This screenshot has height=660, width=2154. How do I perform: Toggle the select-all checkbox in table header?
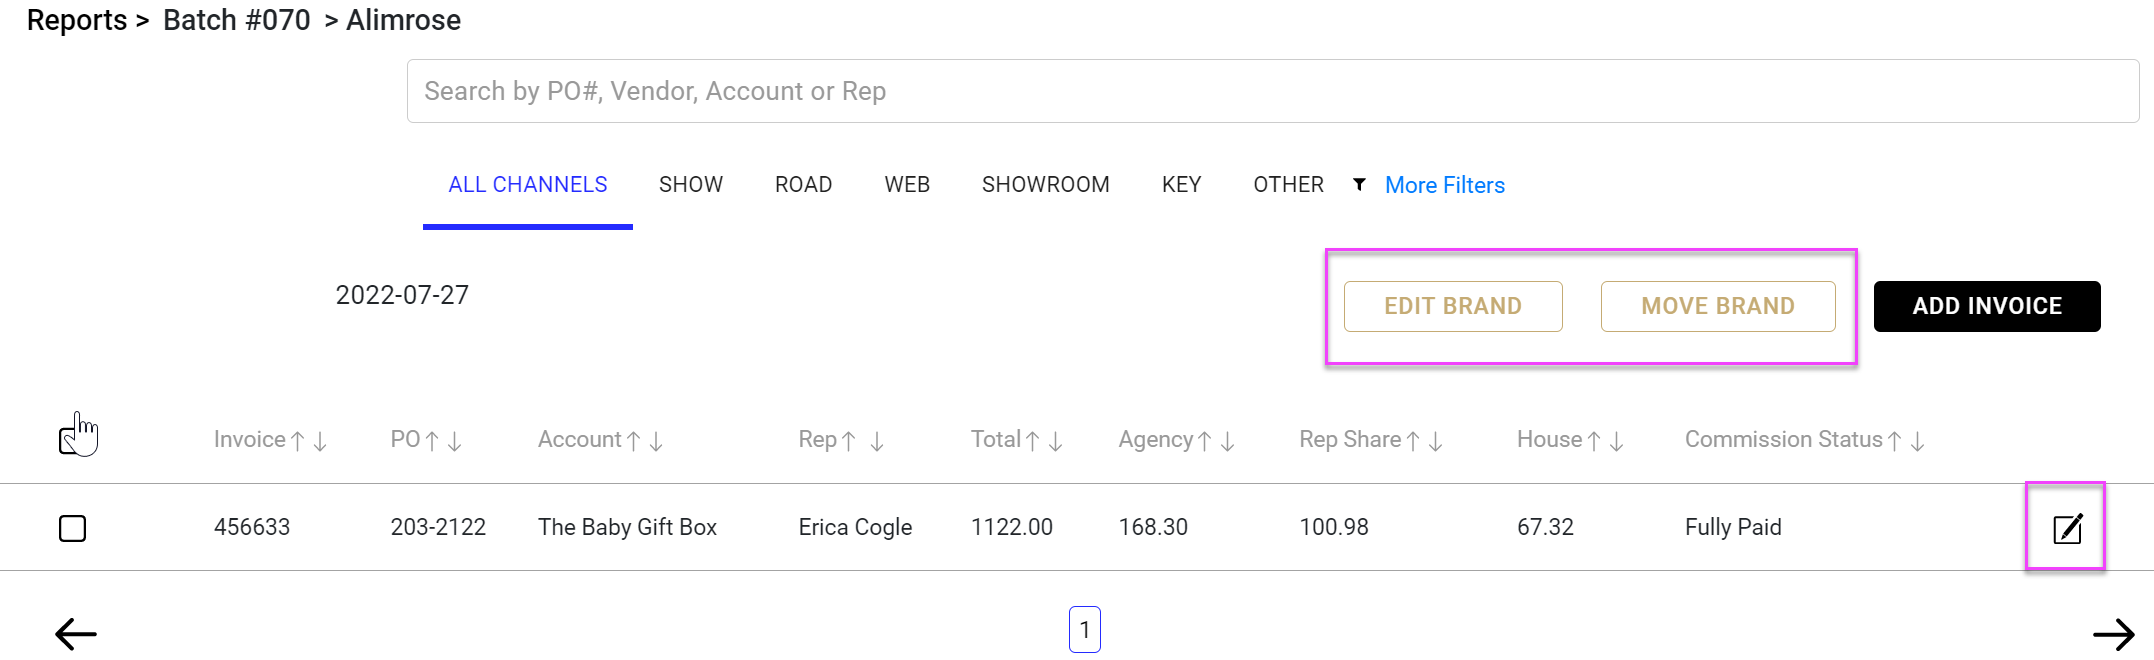click(70, 440)
